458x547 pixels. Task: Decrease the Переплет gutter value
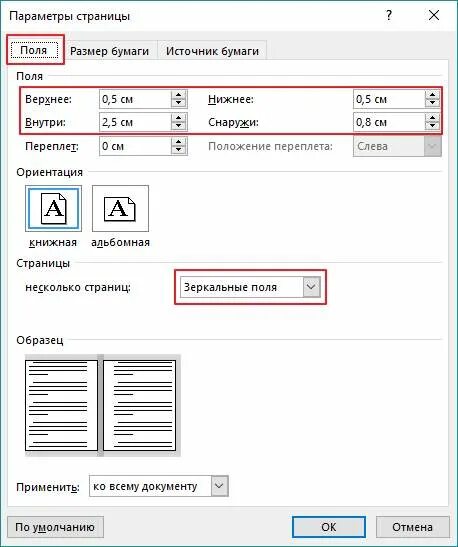pos(179,150)
